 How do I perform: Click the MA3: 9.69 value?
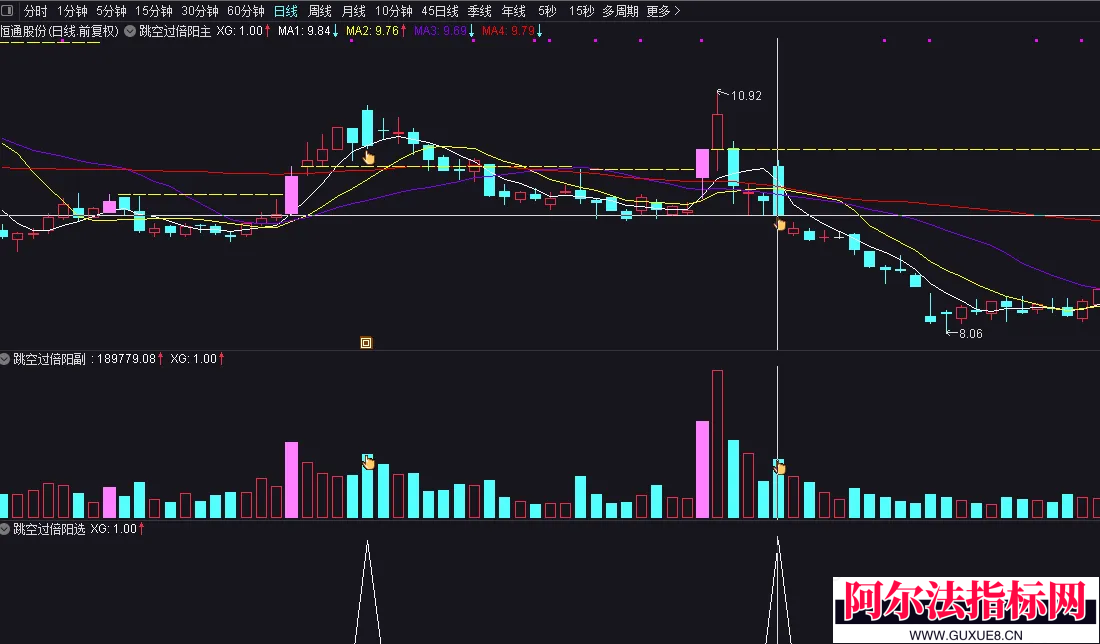point(441,31)
